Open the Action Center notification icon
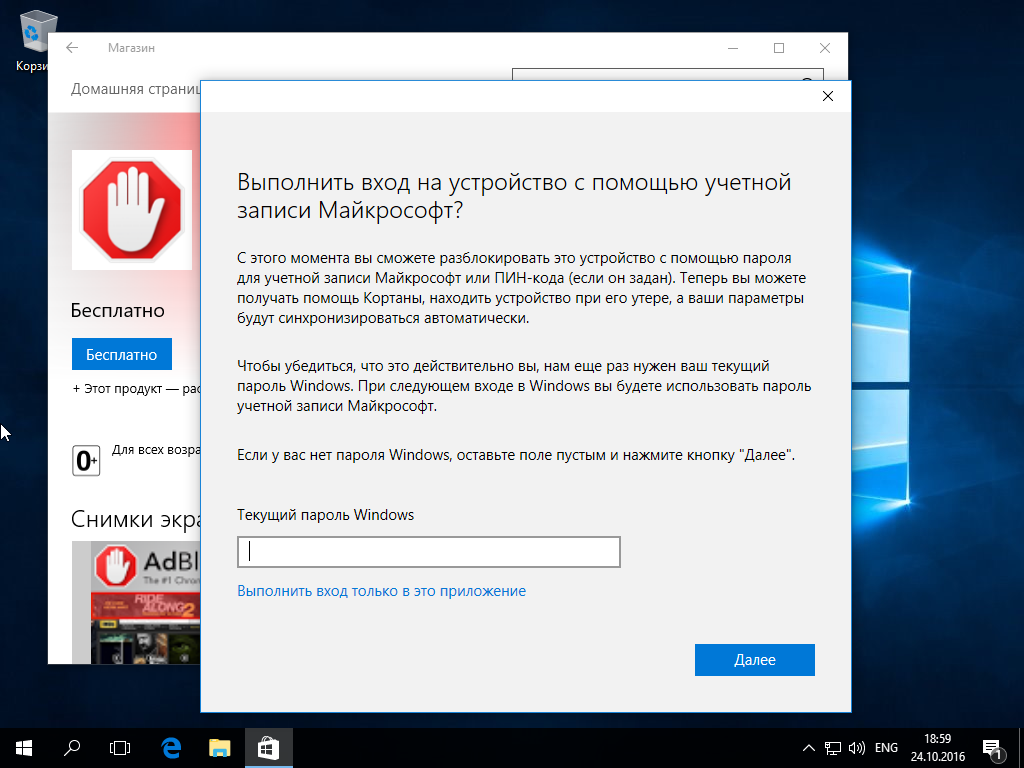1024x768 pixels. point(992,749)
